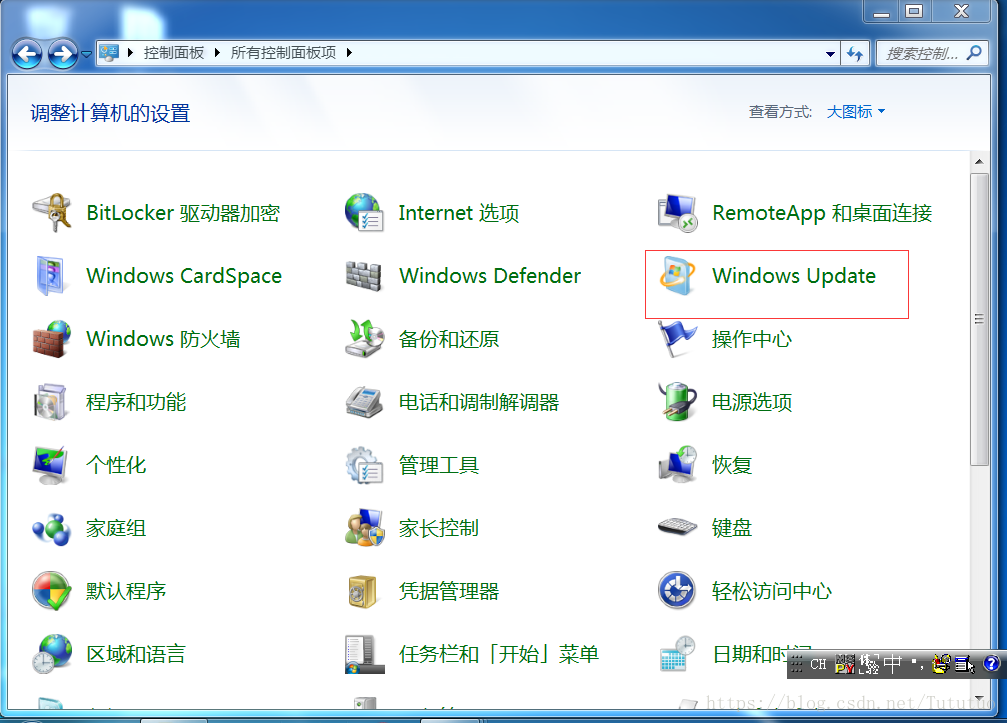
Task: Click the scrollbar down arrow
Action: pos(979,699)
